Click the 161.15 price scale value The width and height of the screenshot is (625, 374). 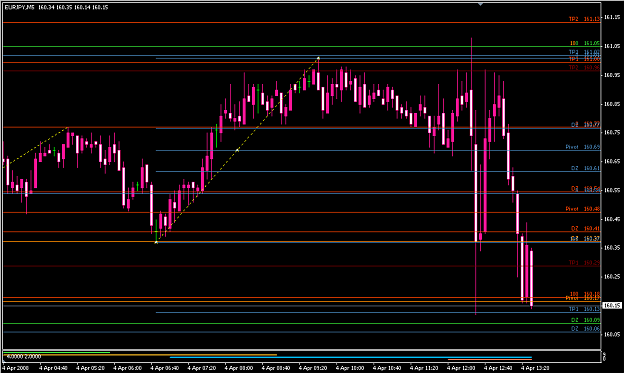point(612,17)
